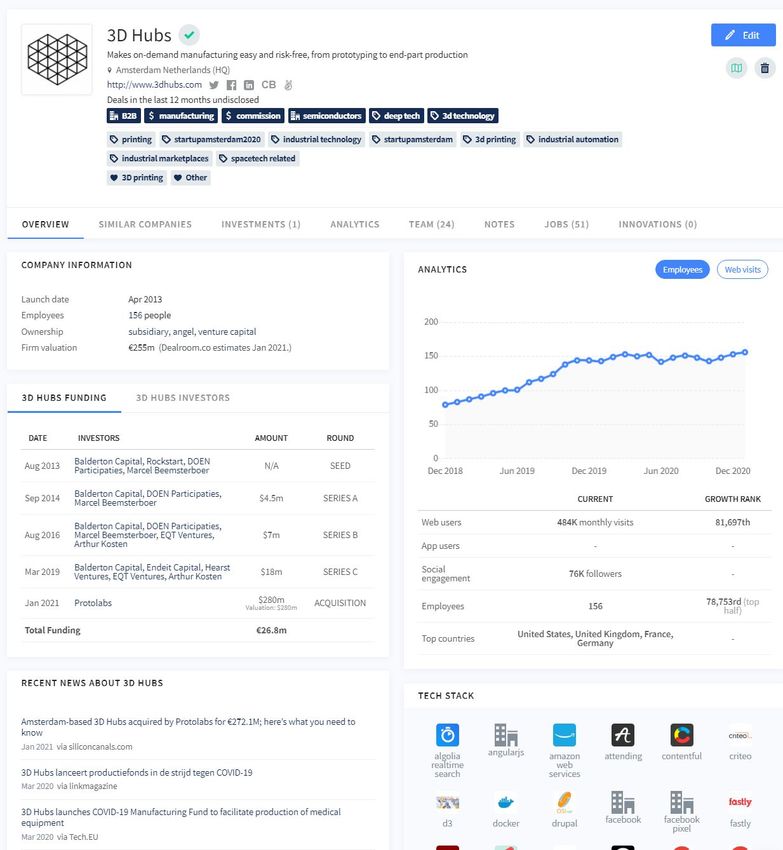The width and height of the screenshot is (783, 850).
Task: Click the 3D Hubs cube logo
Action: point(57,60)
